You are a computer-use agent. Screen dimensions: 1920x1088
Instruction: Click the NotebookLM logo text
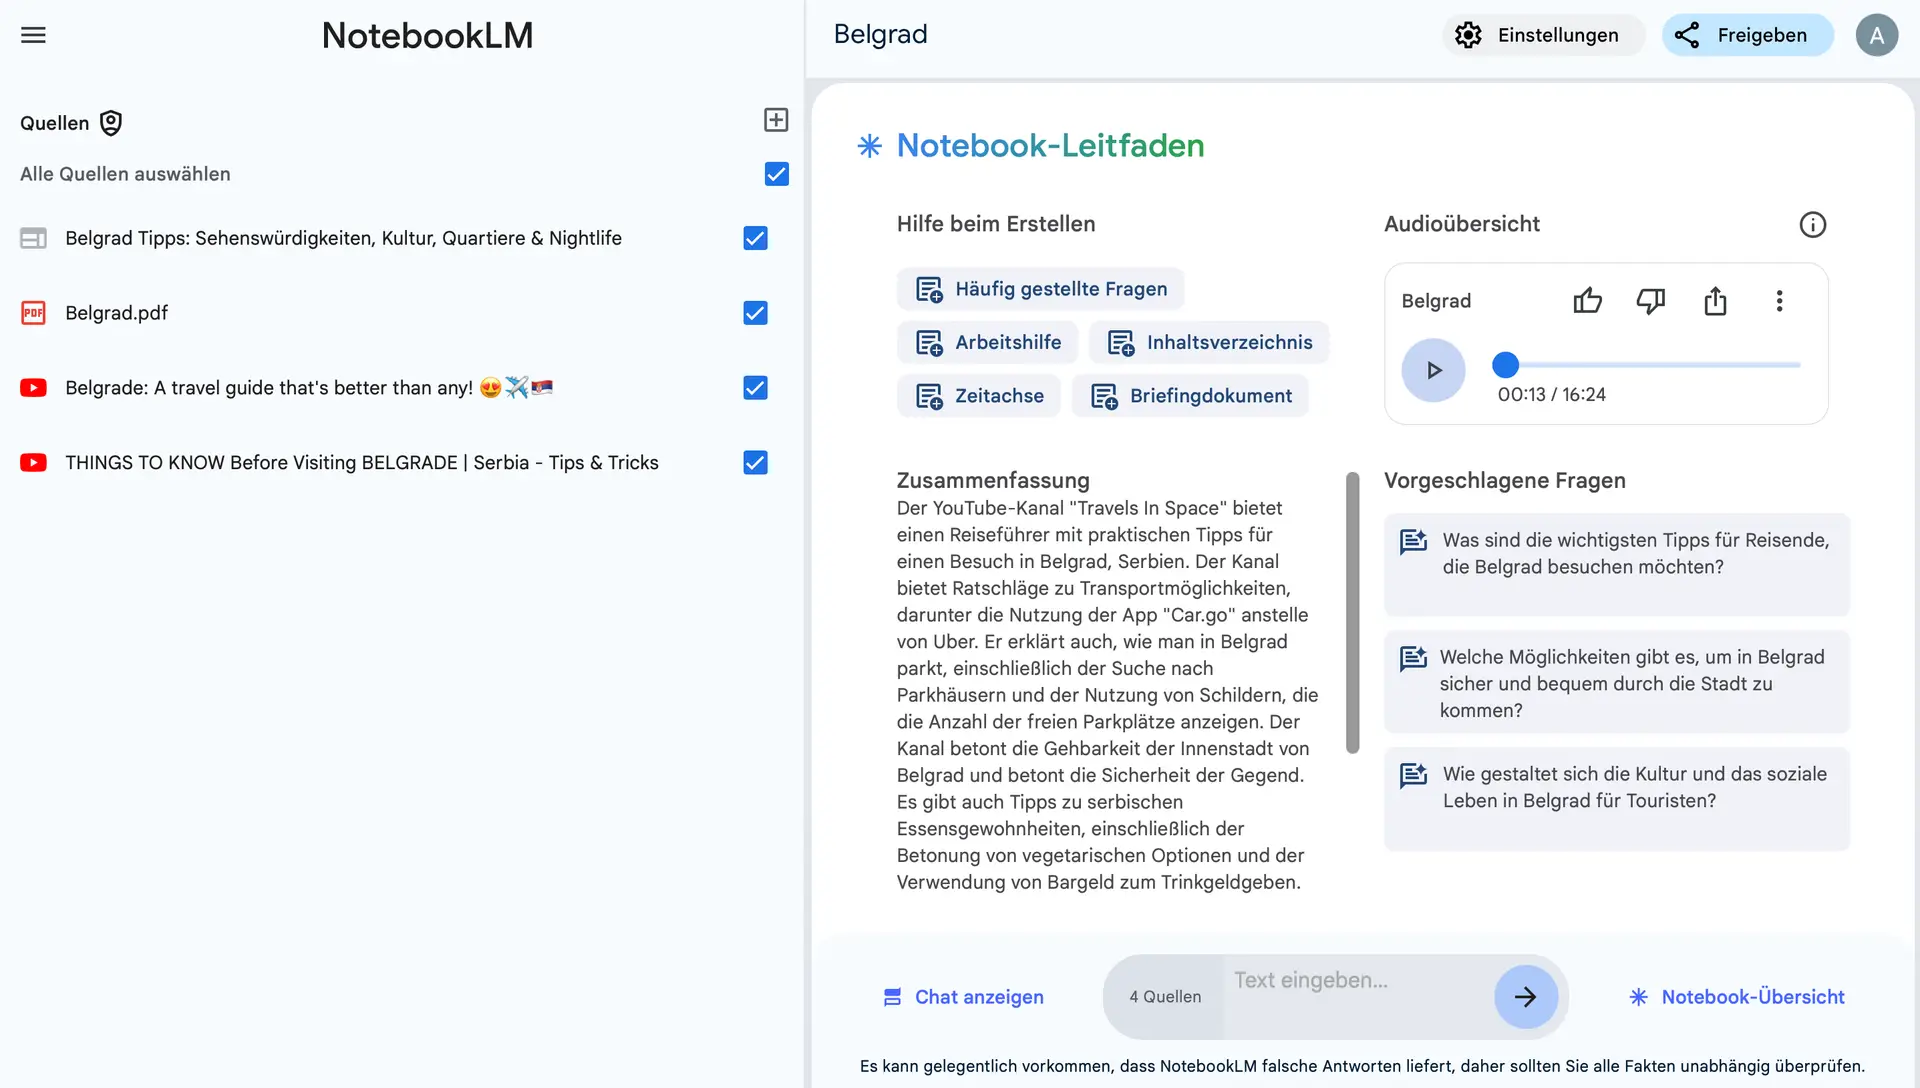coord(427,36)
